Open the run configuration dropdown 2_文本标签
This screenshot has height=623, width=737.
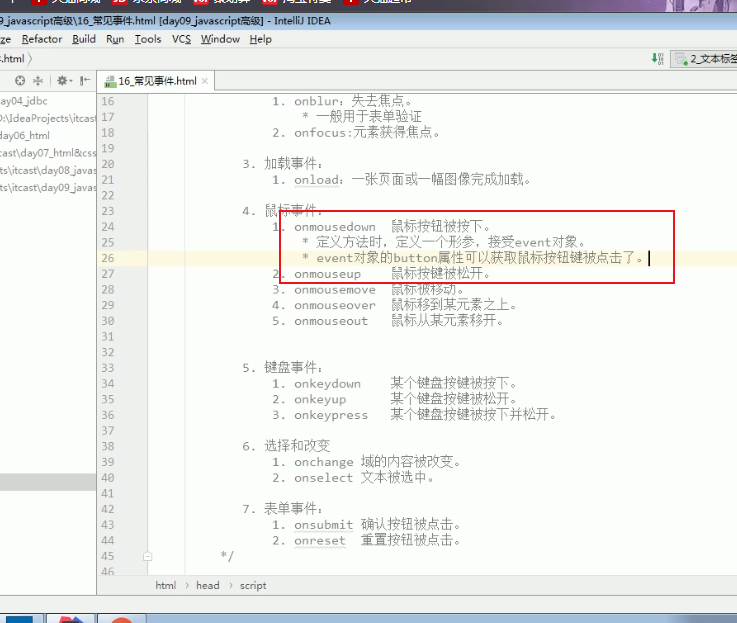tap(704, 59)
